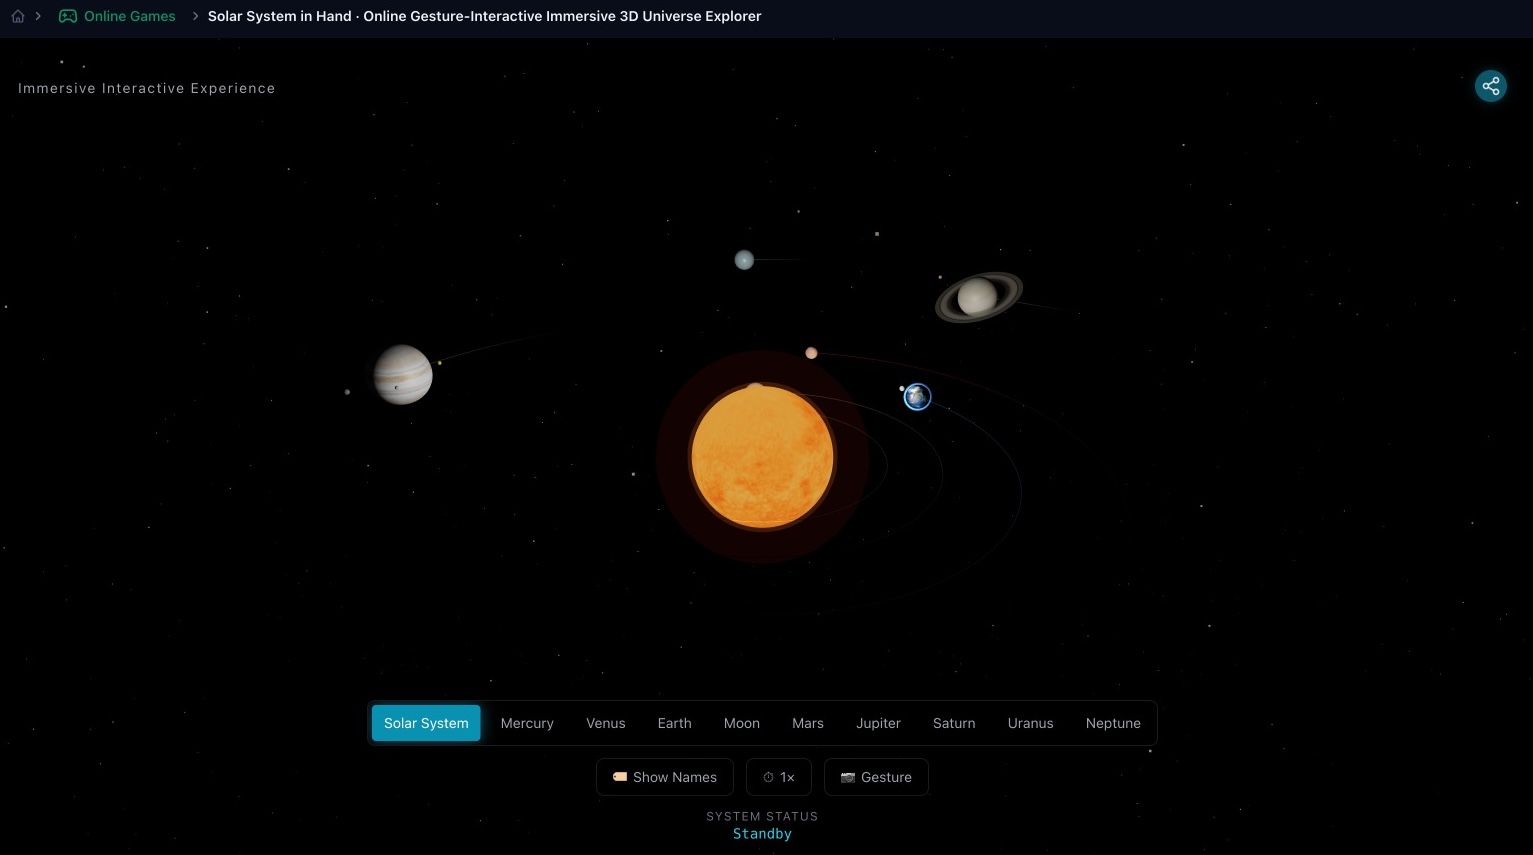Viewport: 1533px width, 855px height.
Task: Select the Moon tab
Action: pyautogui.click(x=742, y=723)
